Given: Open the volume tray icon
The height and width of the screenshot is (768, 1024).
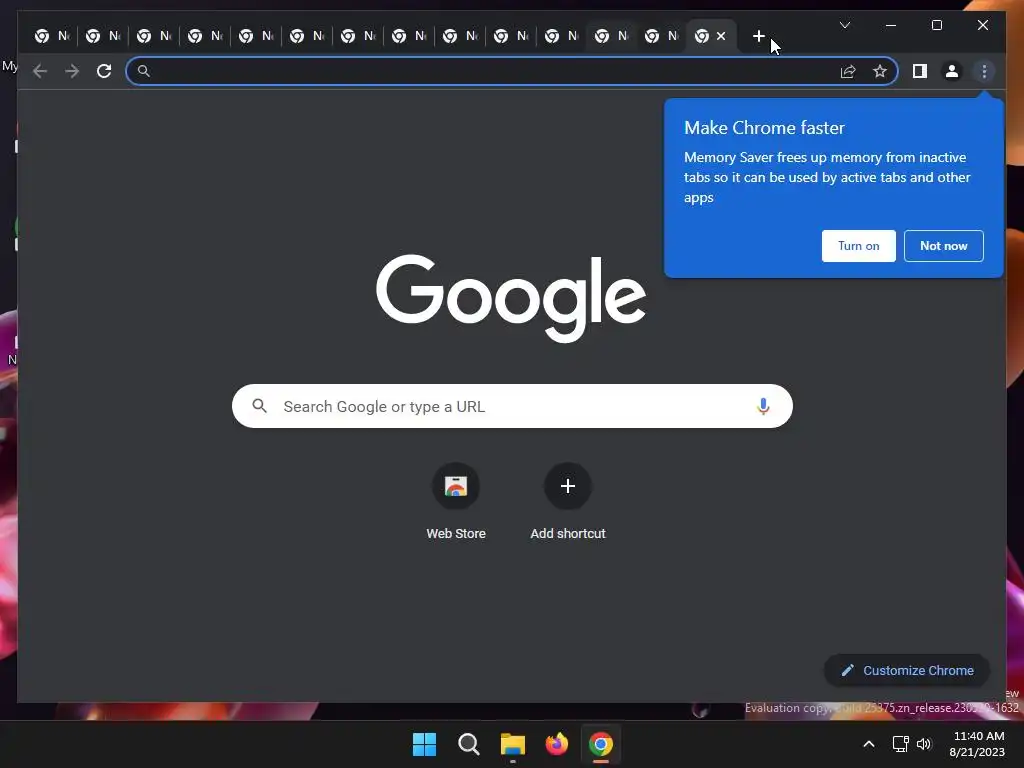Looking at the screenshot, I should pyautogui.click(x=924, y=744).
